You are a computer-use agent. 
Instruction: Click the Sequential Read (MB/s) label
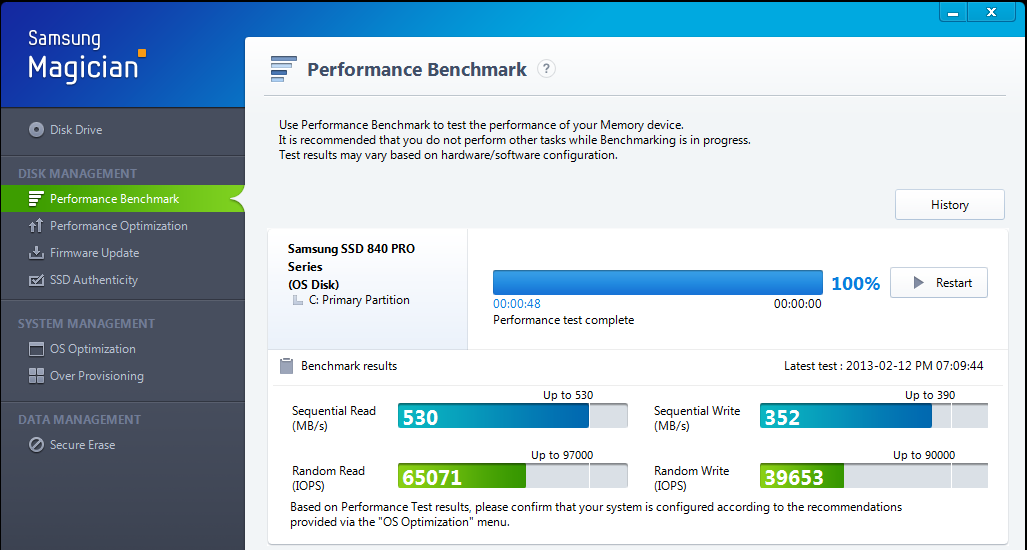pyautogui.click(x=334, y=418)
